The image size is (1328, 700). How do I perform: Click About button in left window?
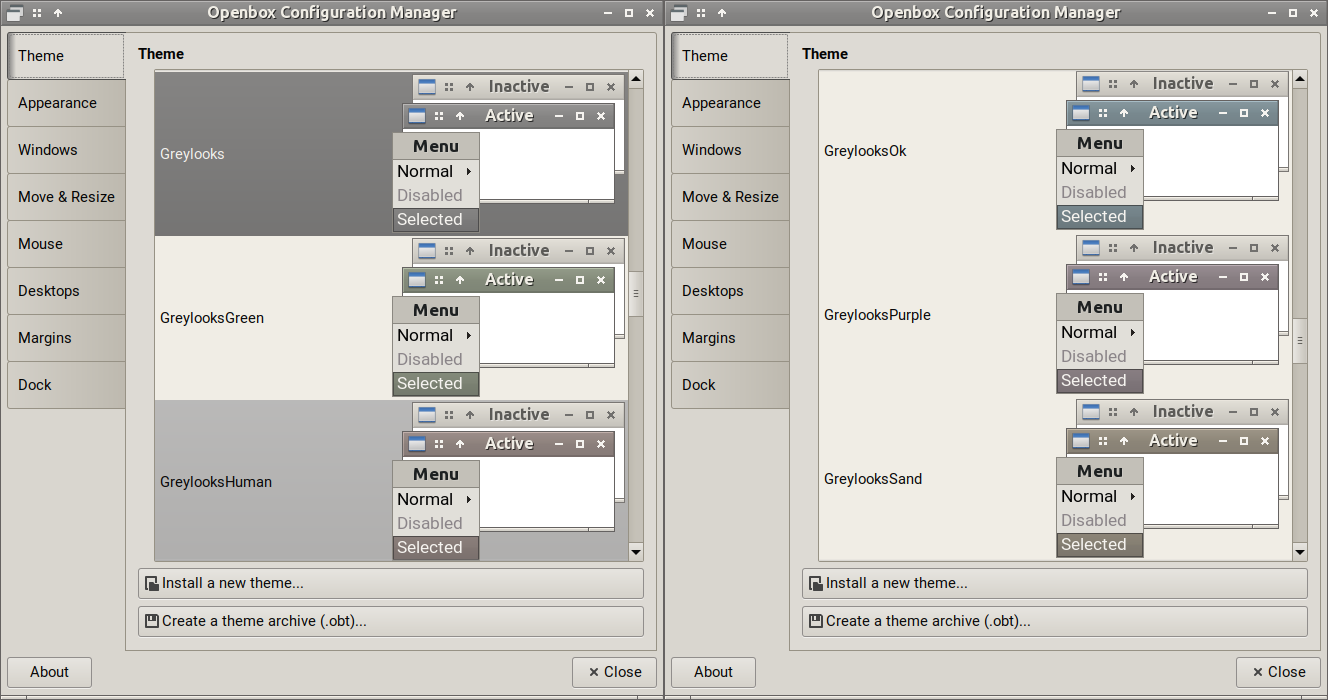point(49,672)
